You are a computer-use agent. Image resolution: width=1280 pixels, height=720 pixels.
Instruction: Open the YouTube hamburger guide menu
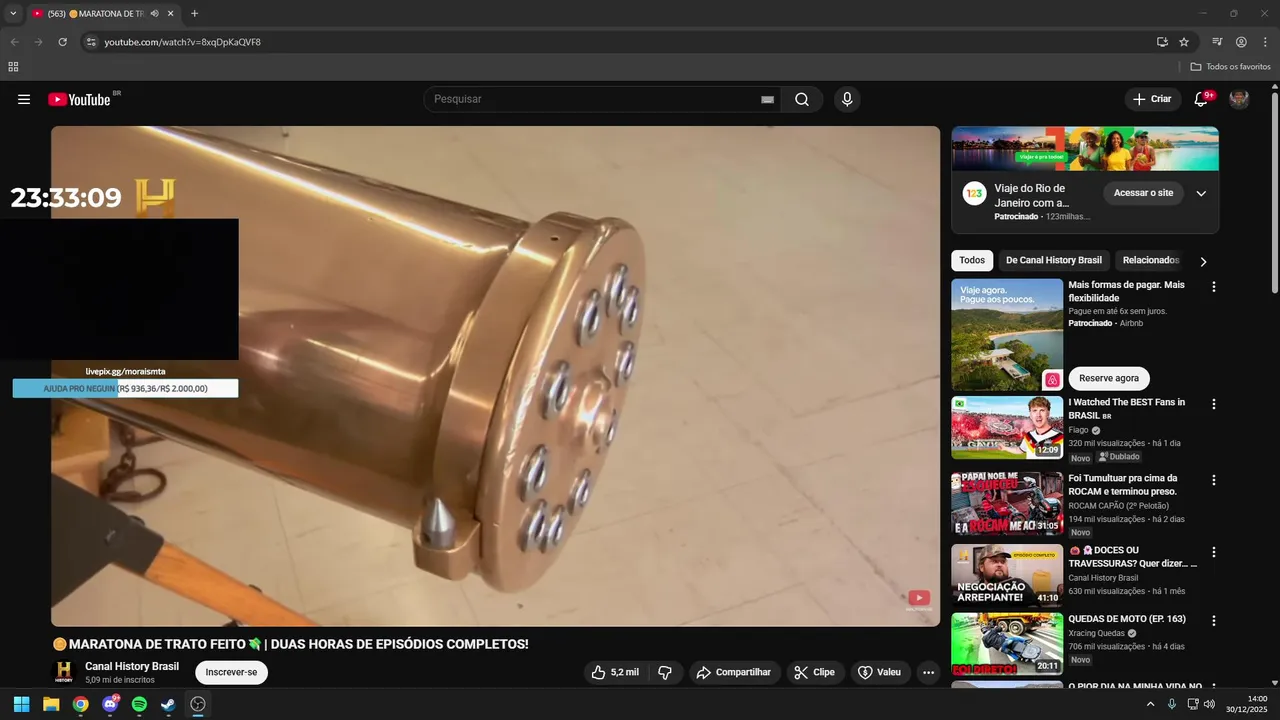[x=24, y=99]
